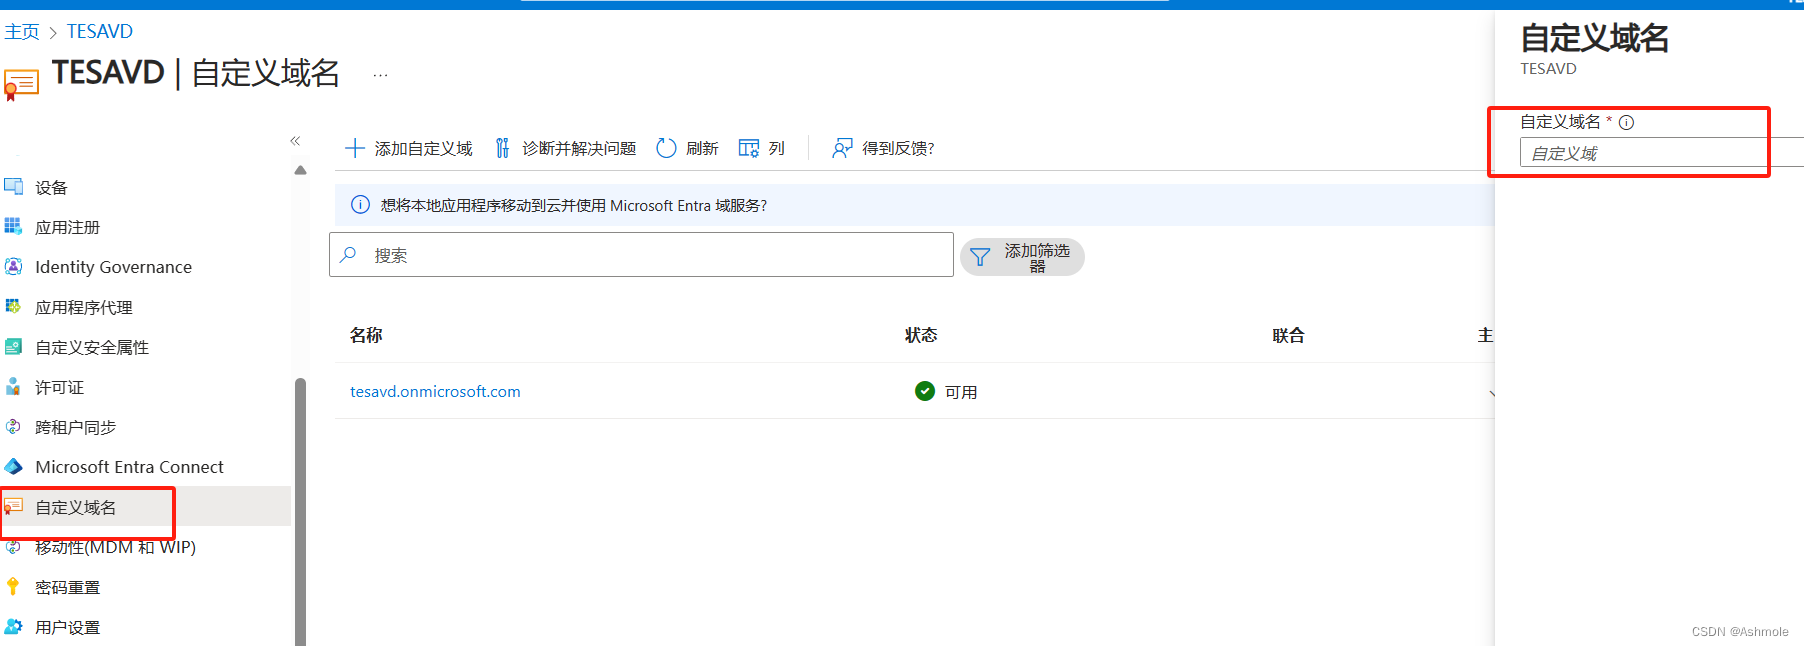Open the ellipsis more options menu
Image resolution: width=1804 pixels, height=646 pixels.
[380, 75]
